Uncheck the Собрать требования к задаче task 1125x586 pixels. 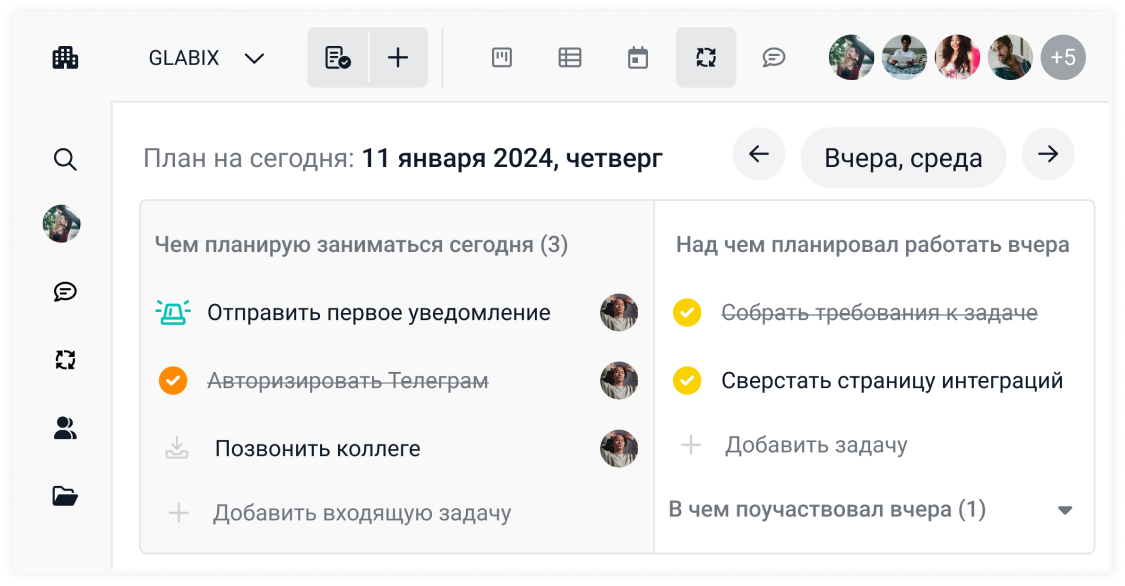[x=687, y=313]
